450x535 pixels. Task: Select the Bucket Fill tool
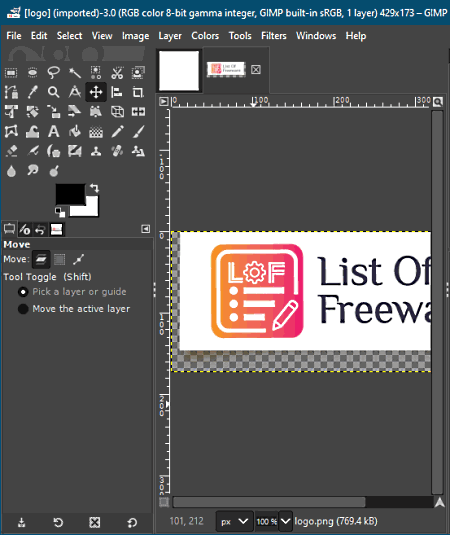(x=75, y=131)
